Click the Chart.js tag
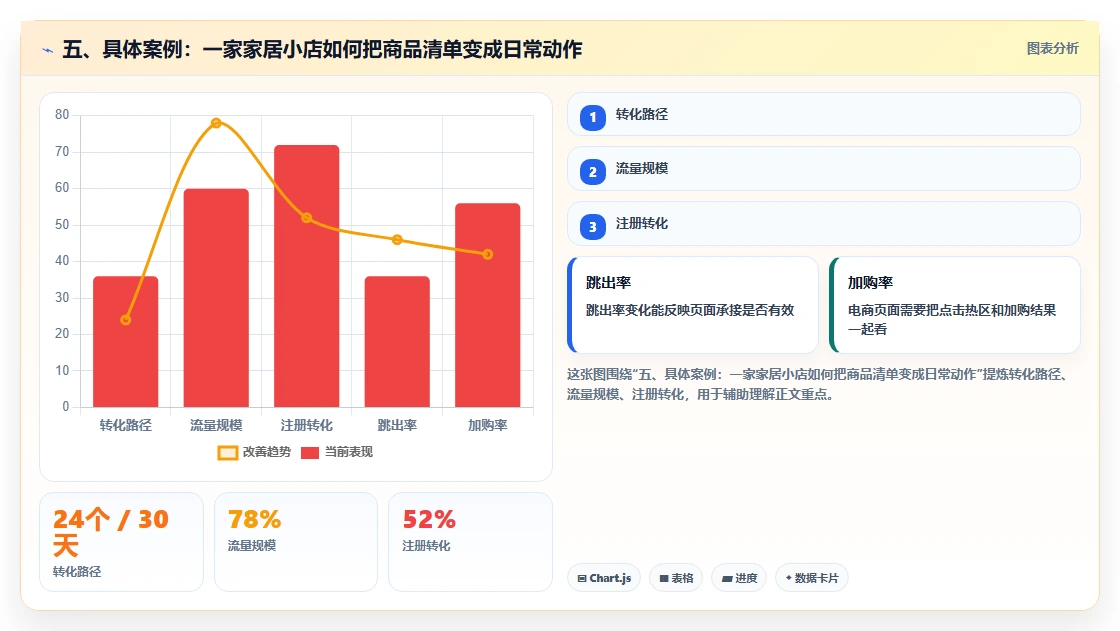 [x=604, y=577]
